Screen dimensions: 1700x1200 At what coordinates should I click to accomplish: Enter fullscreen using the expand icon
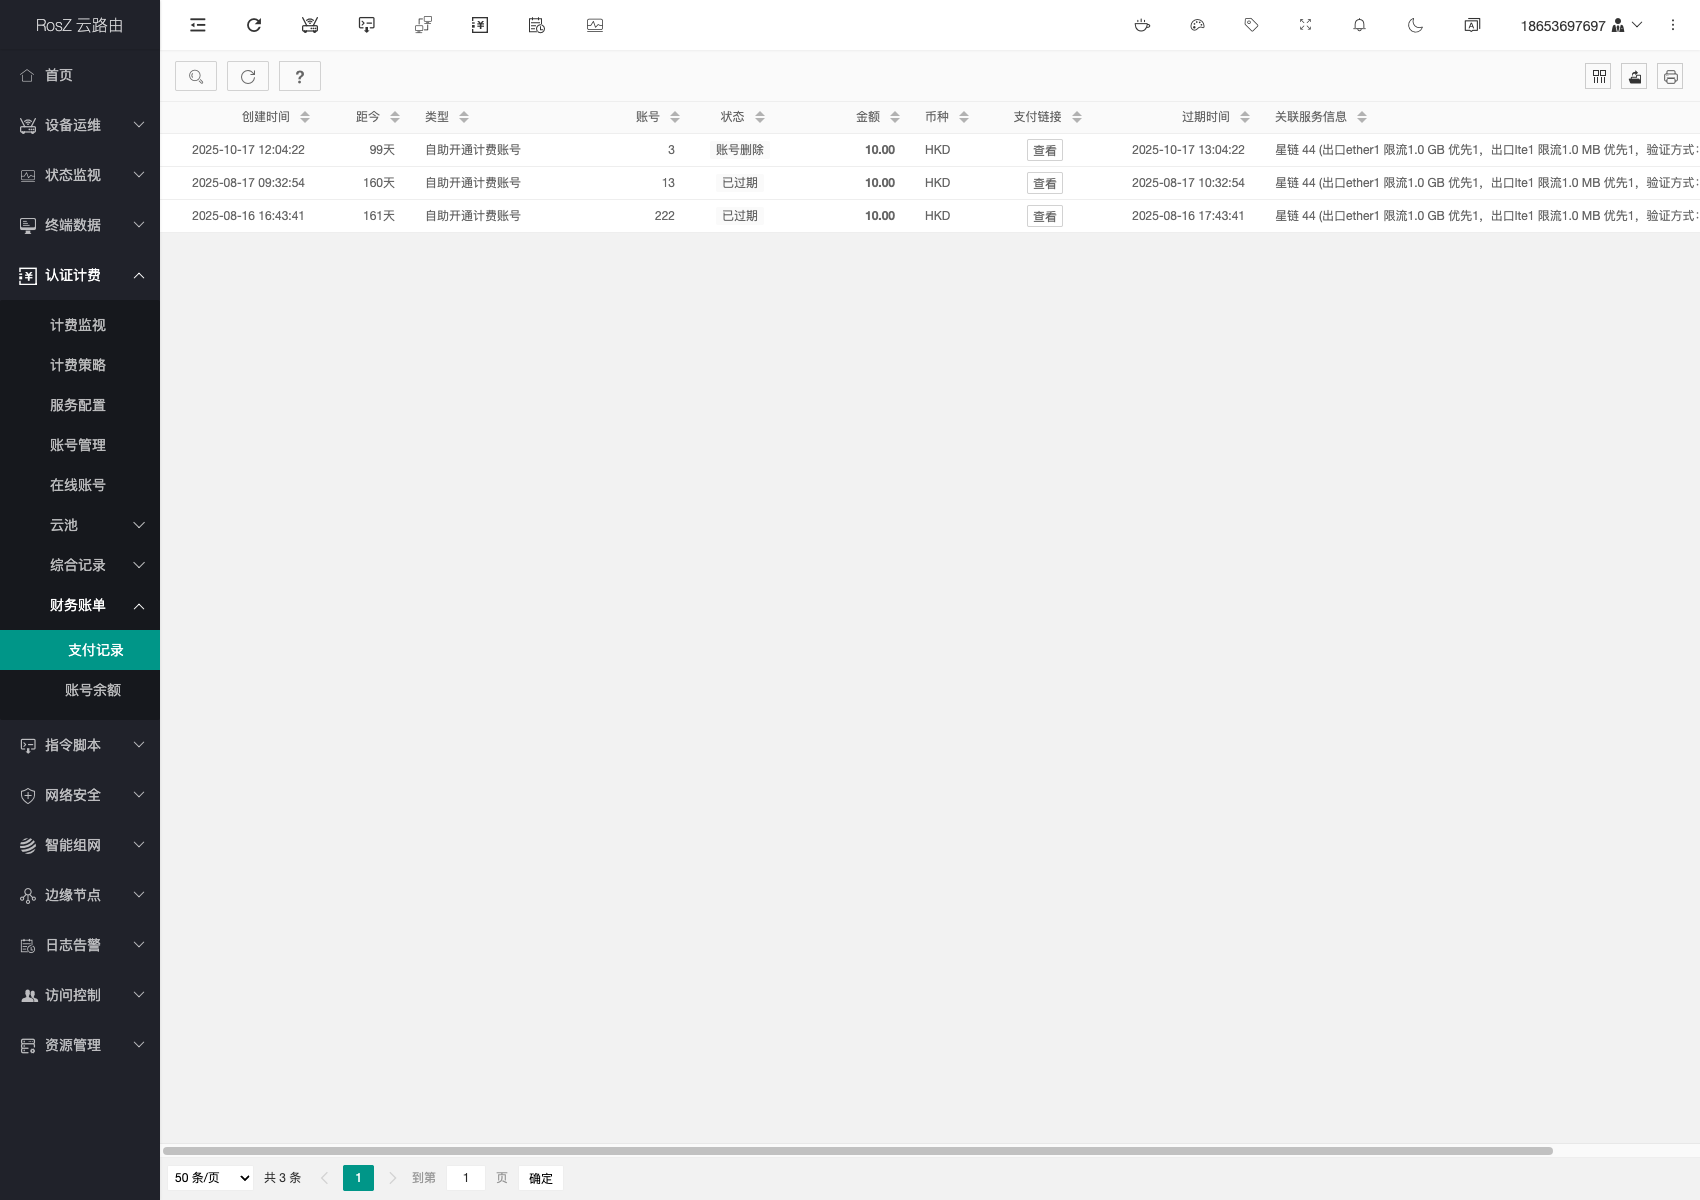pos(1305,25)
